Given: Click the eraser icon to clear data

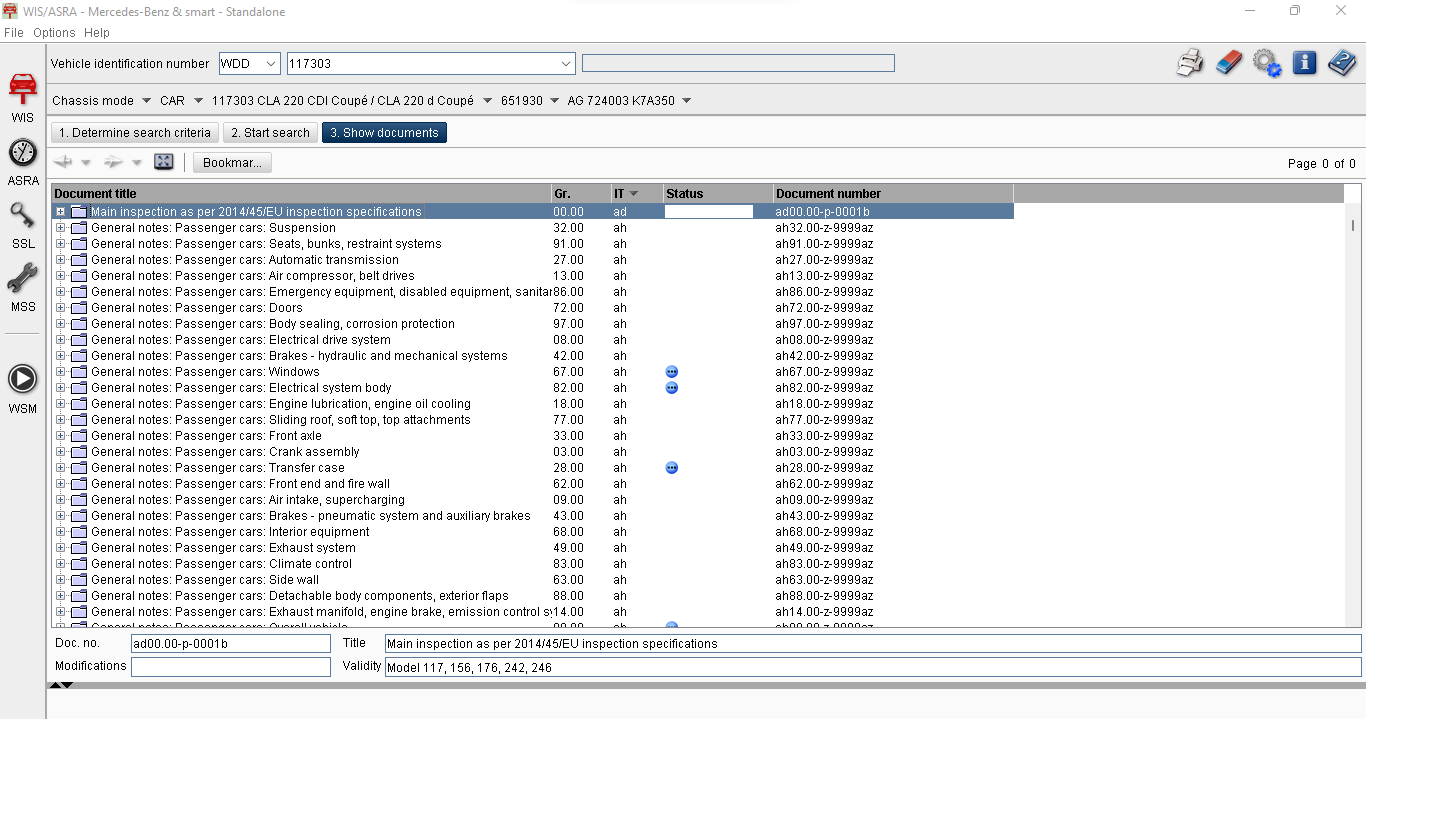Looking at the screenshot, I should tap(1228, 63).
